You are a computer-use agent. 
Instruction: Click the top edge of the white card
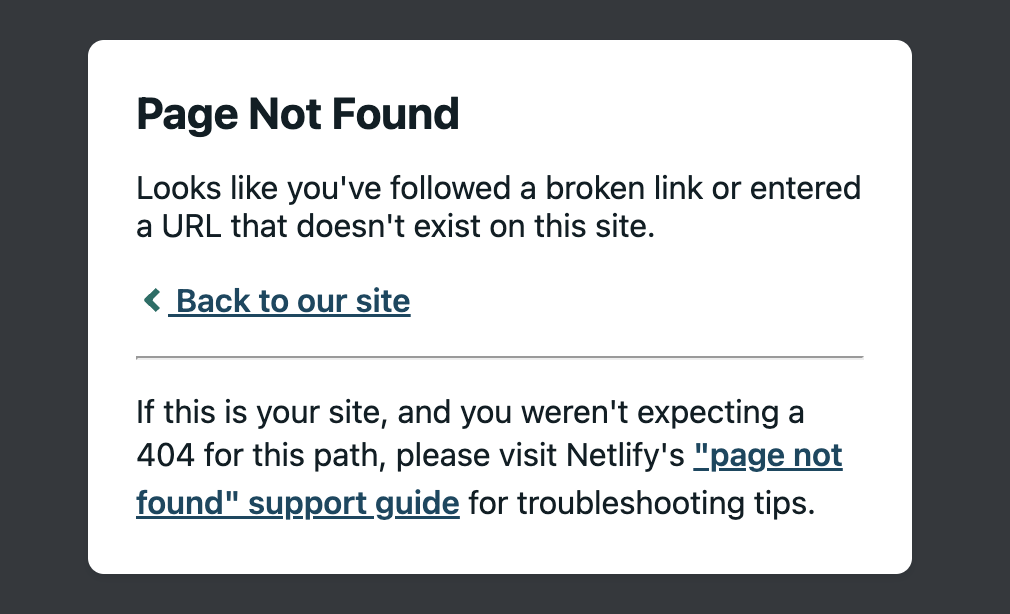pos(500,41)
